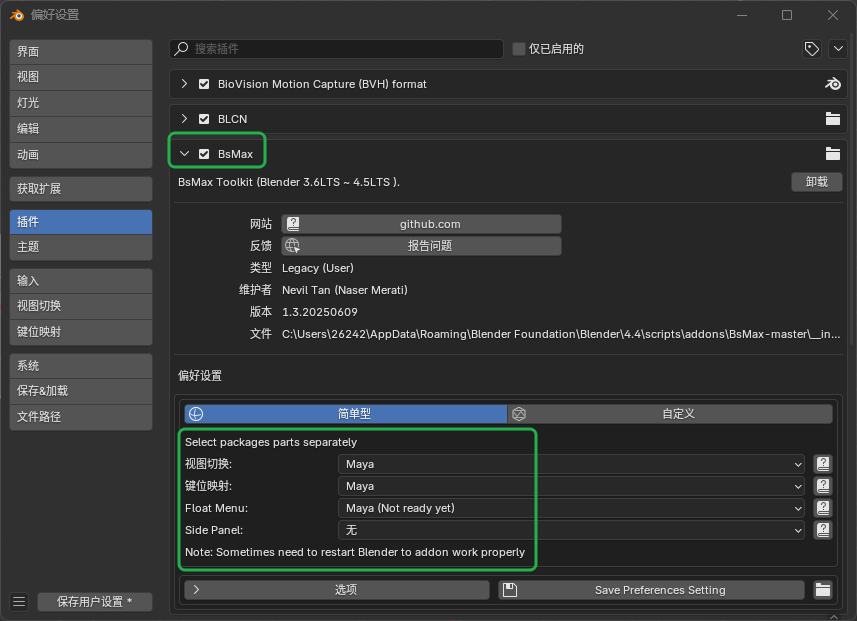This screenshot has height=621, width=857.
Task: Open the 保存&加载 (Save & Load) section
Action: (x=81, y=391)
